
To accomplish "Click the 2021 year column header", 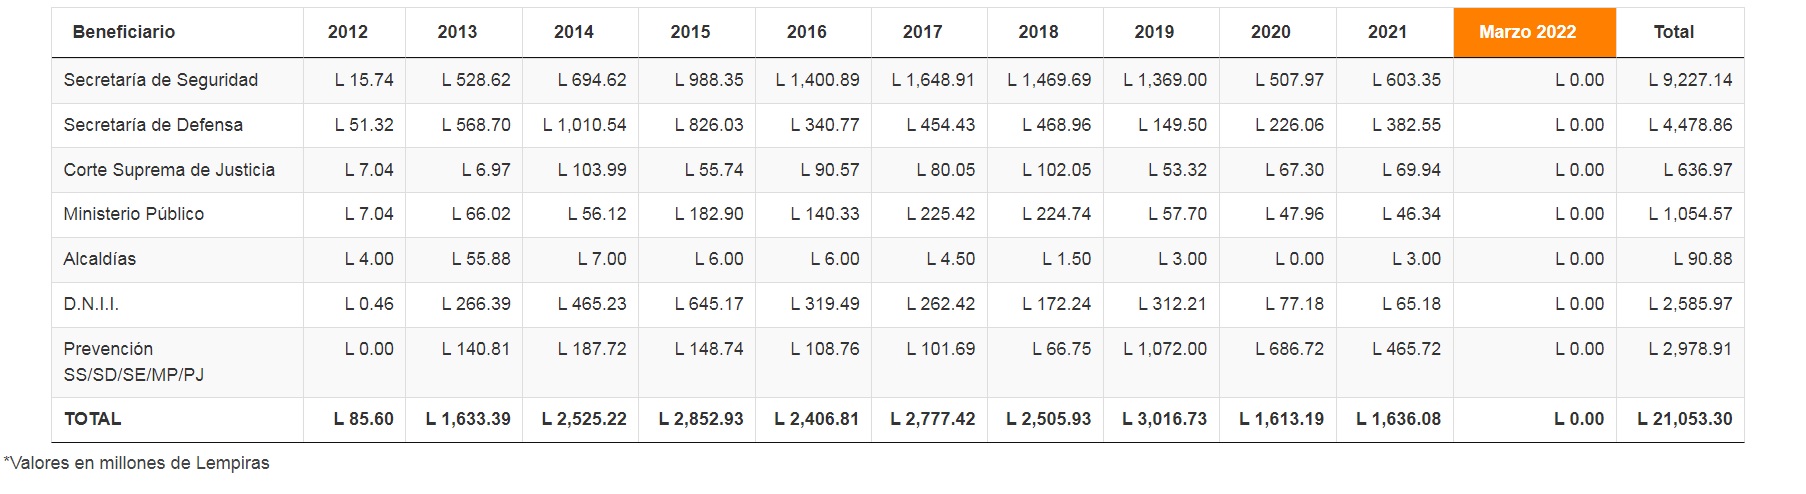I will point(1387,32).
